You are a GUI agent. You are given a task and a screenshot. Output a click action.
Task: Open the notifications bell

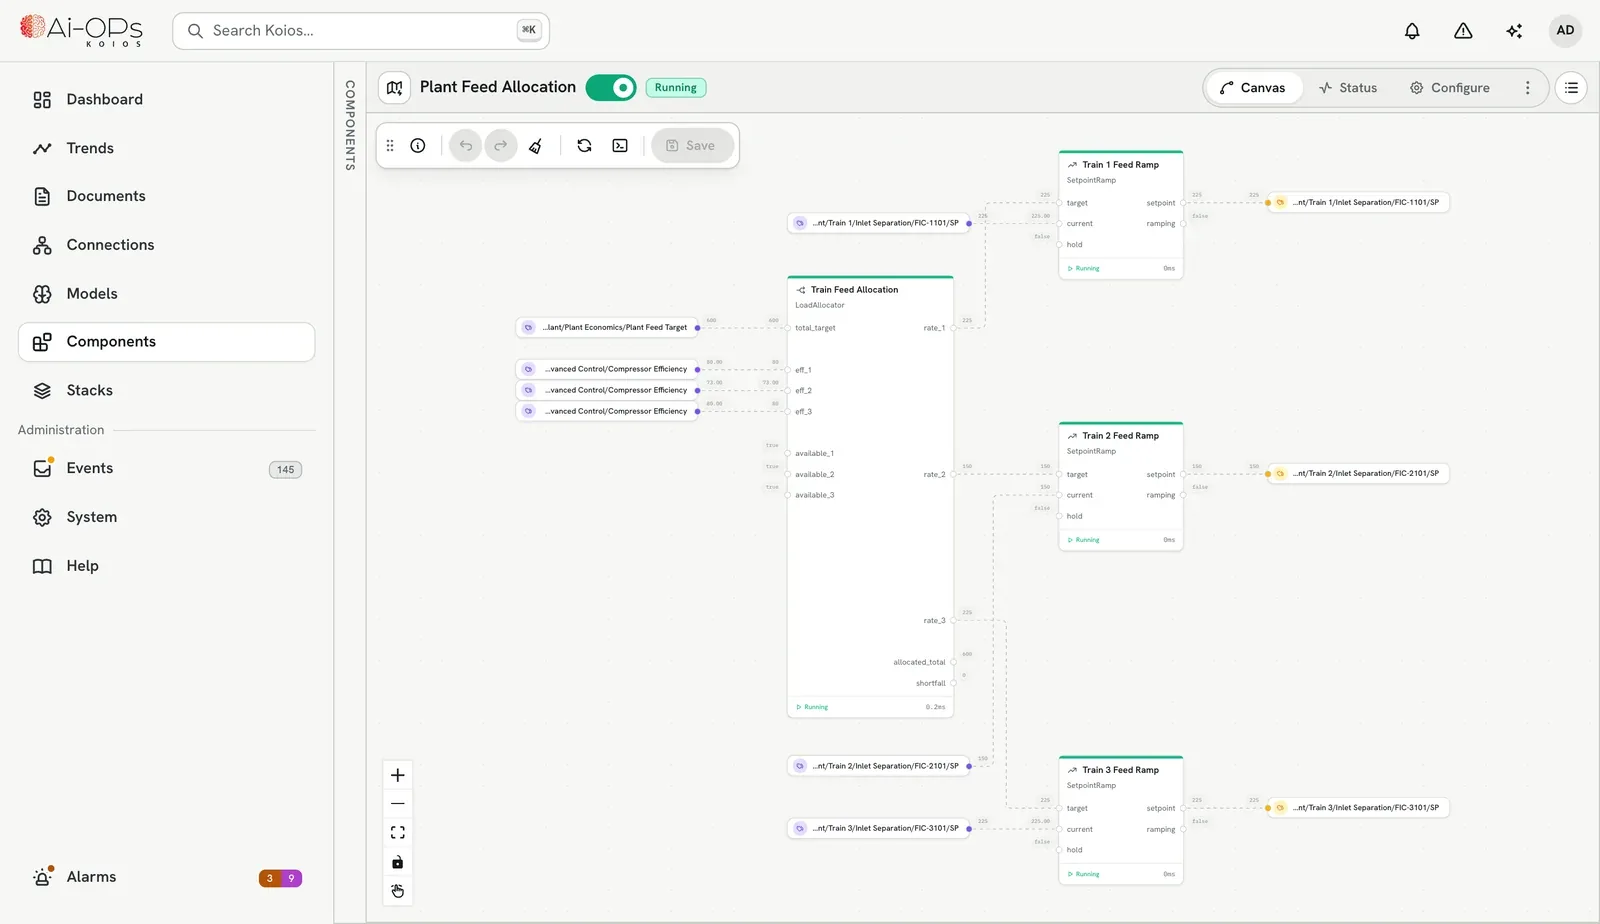coord(1412,31)
